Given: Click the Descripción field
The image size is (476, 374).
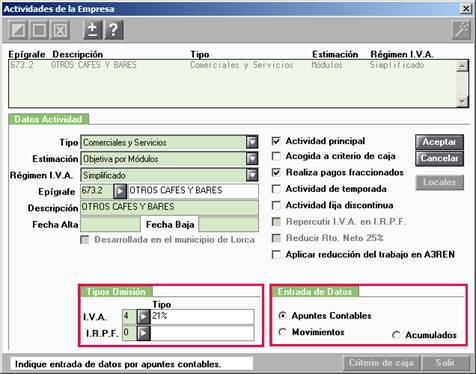Looking at the screenshot, I should pyautogui.click(x=169, y=207).
